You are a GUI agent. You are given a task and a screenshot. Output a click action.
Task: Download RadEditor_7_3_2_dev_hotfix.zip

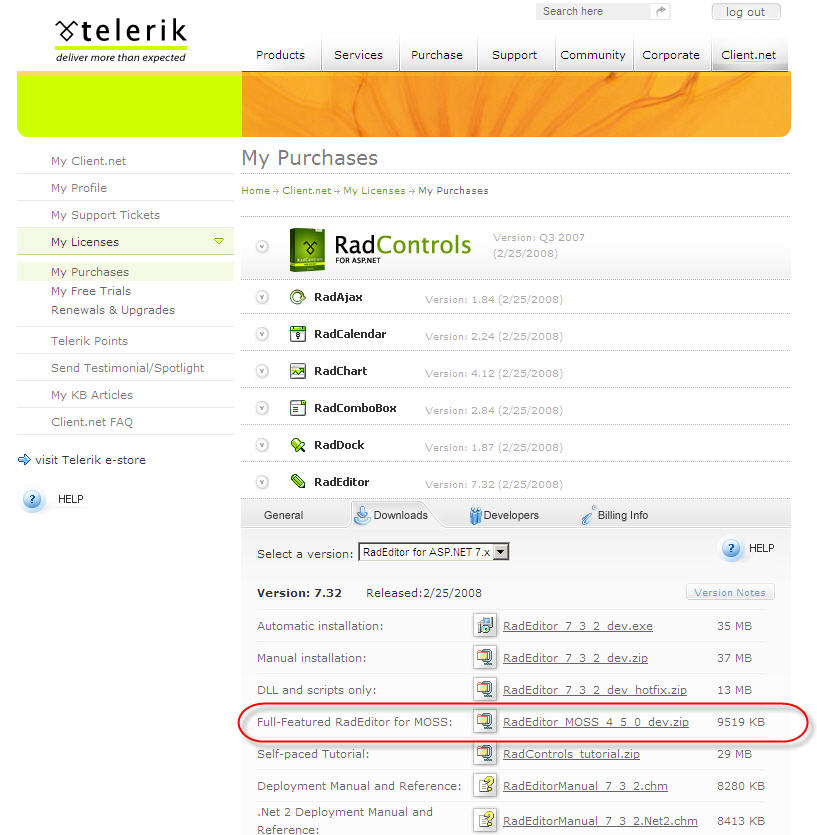[x=595, y=690]
